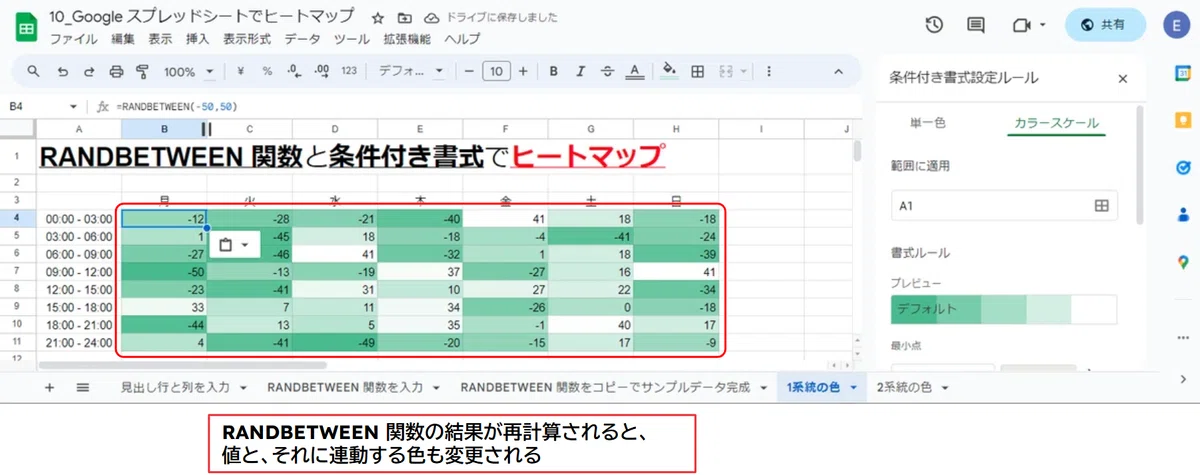Open Google Calendar in side panel
Viewport: 1200px width, 475px height.
1184,74
